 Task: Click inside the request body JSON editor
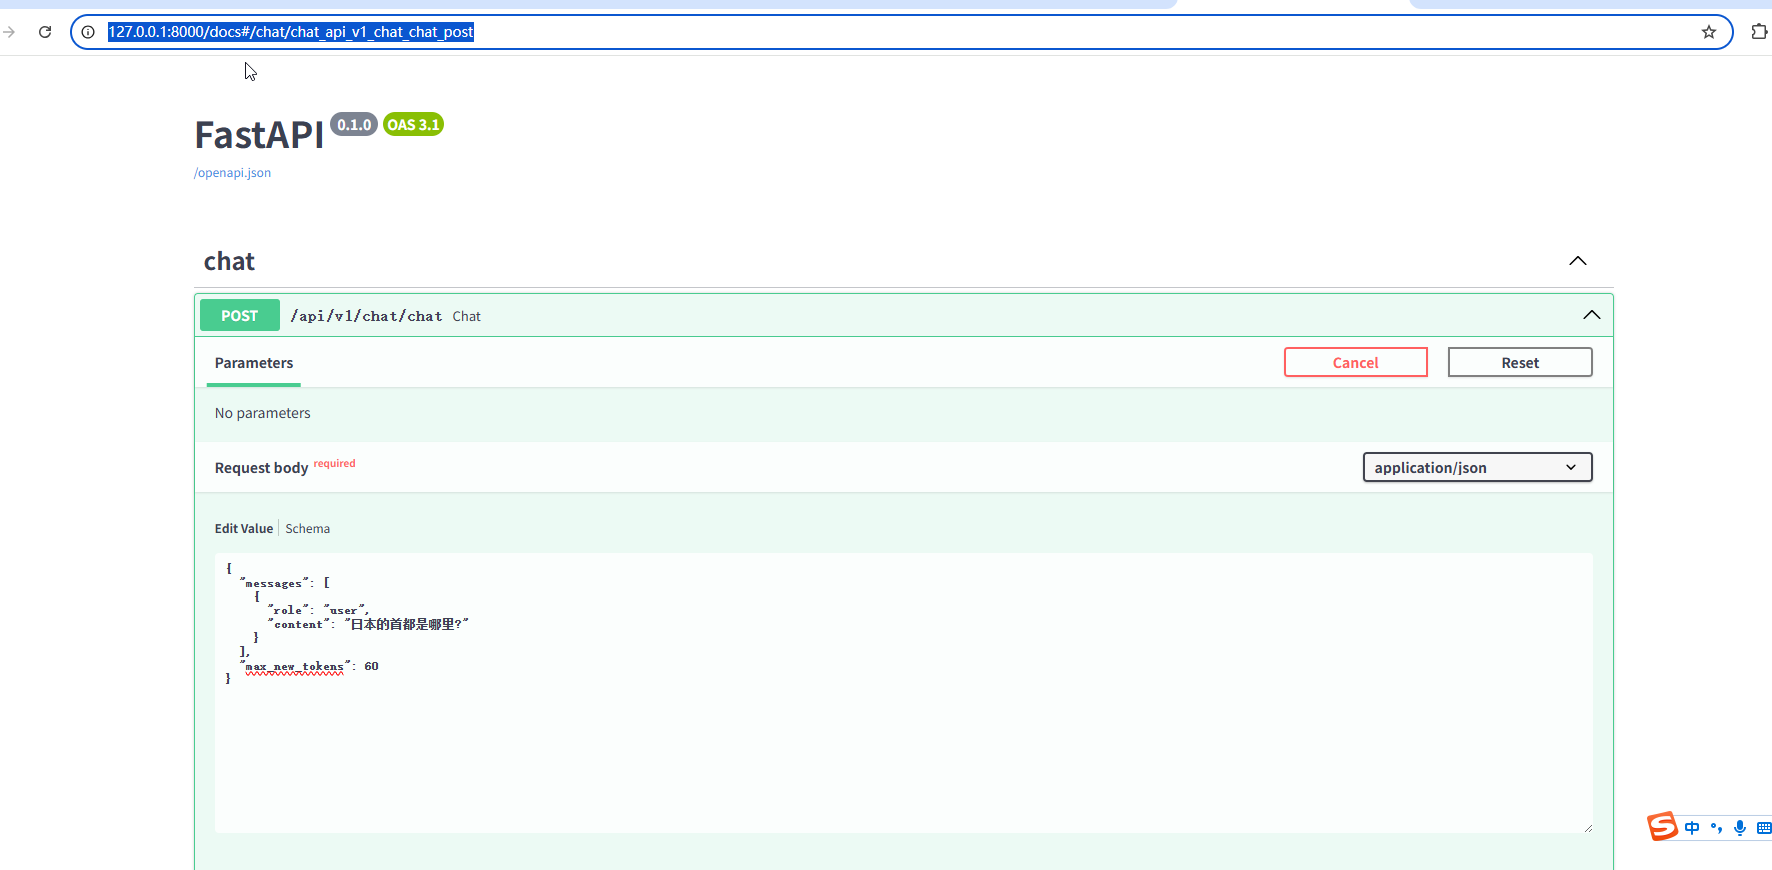(x=904, y=693)
